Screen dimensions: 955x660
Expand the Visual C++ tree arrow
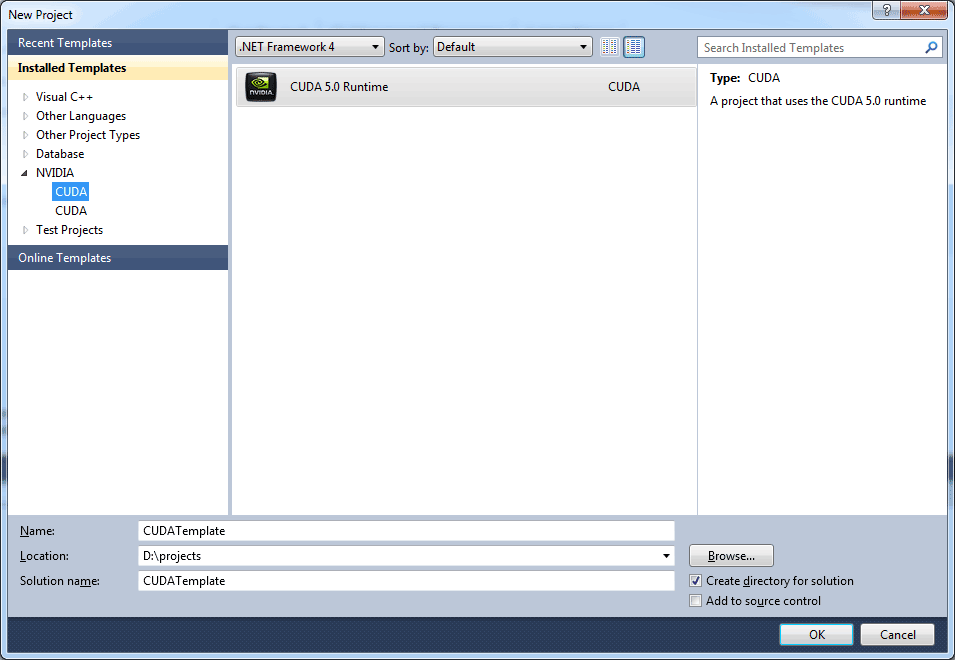(25, 97)
